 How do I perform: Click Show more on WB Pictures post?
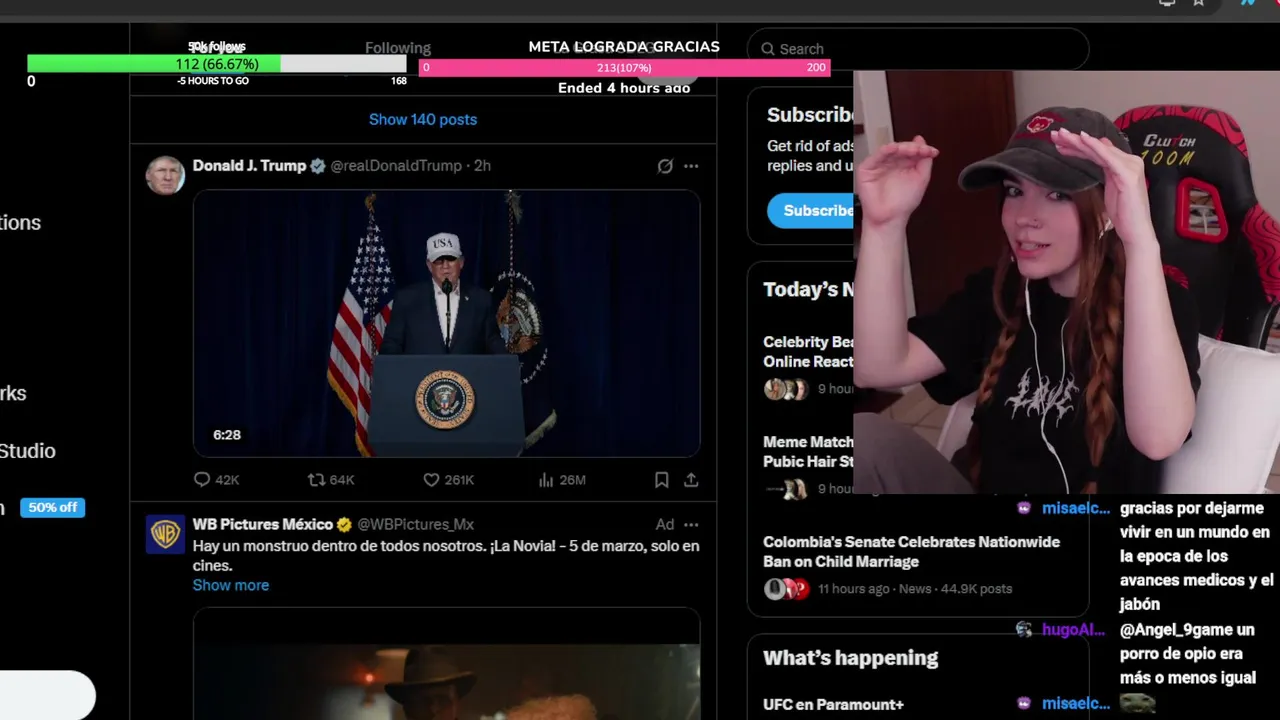231,585
